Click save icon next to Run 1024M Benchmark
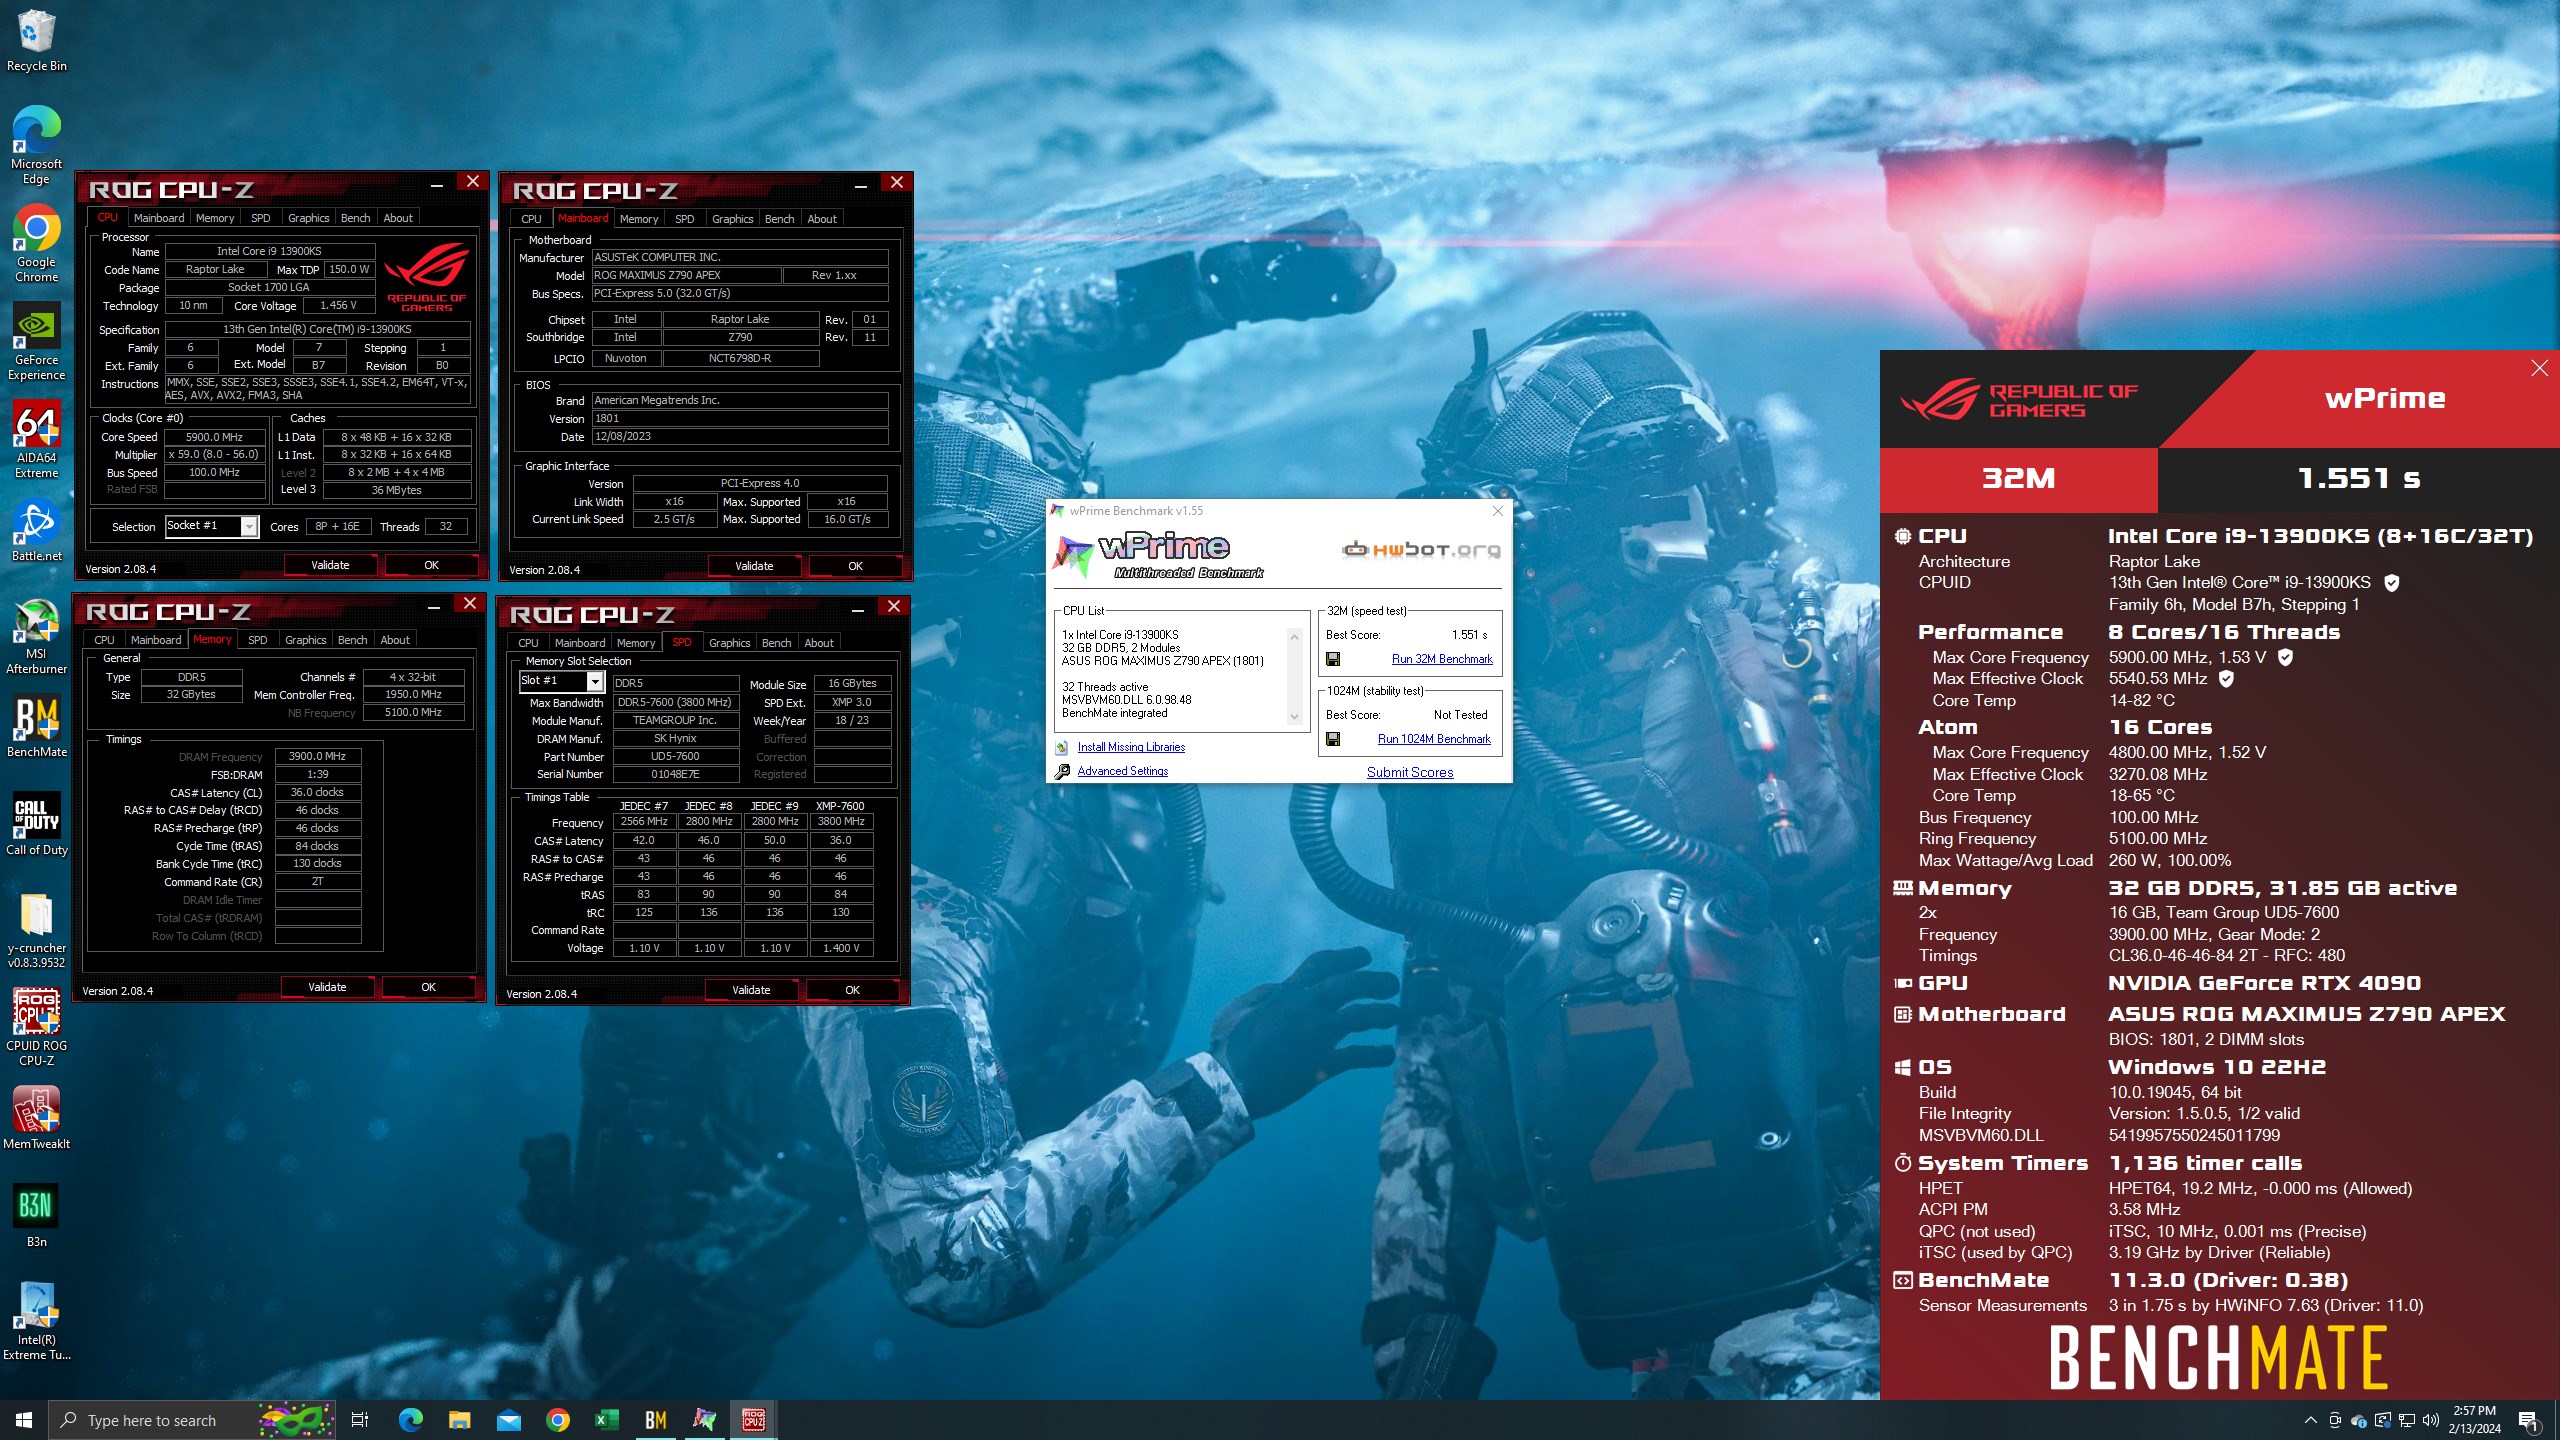Screen dimensions: 2560x1440 point(1333,739)
